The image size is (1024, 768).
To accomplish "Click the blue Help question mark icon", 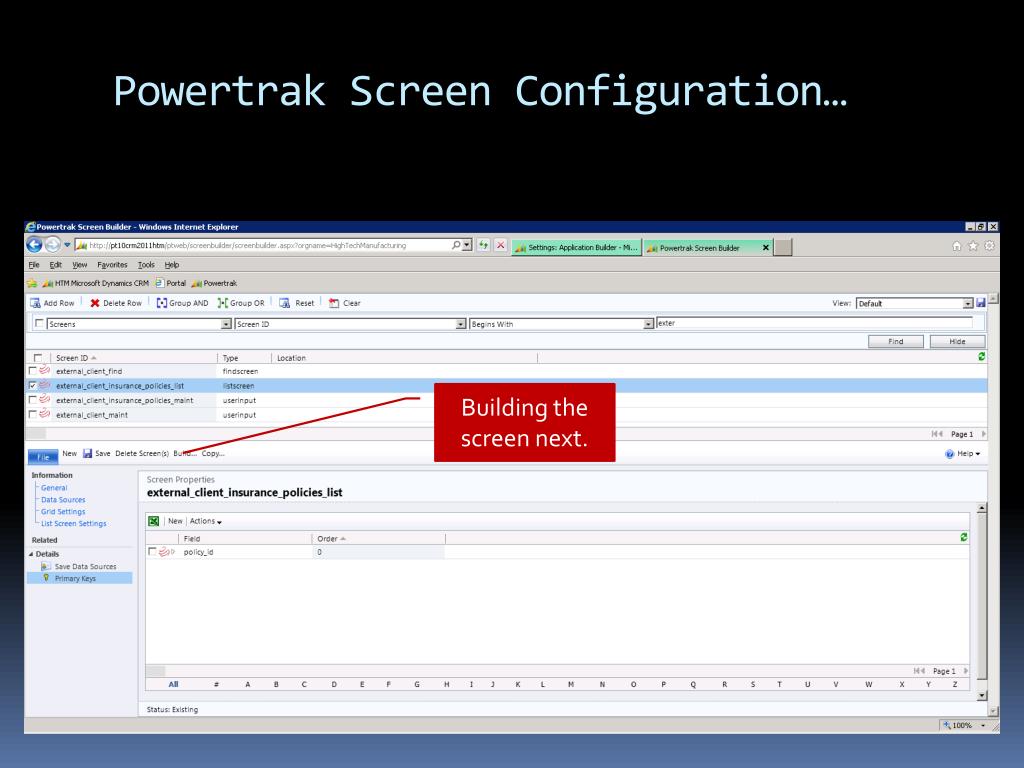I will pos(950,454).
